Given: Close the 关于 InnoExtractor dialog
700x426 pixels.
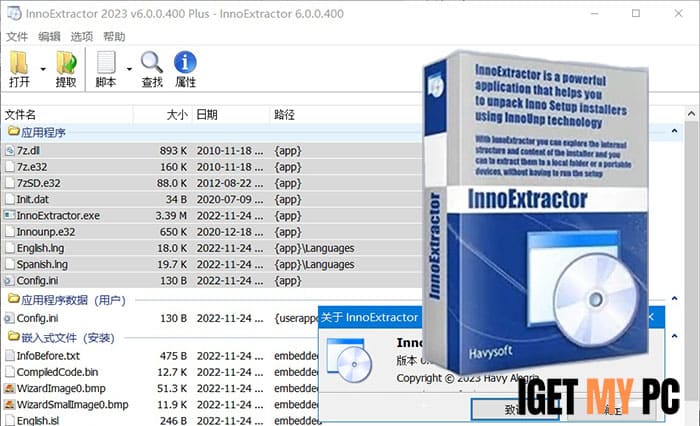Looking at the screenshot, I should click(651, 317).
